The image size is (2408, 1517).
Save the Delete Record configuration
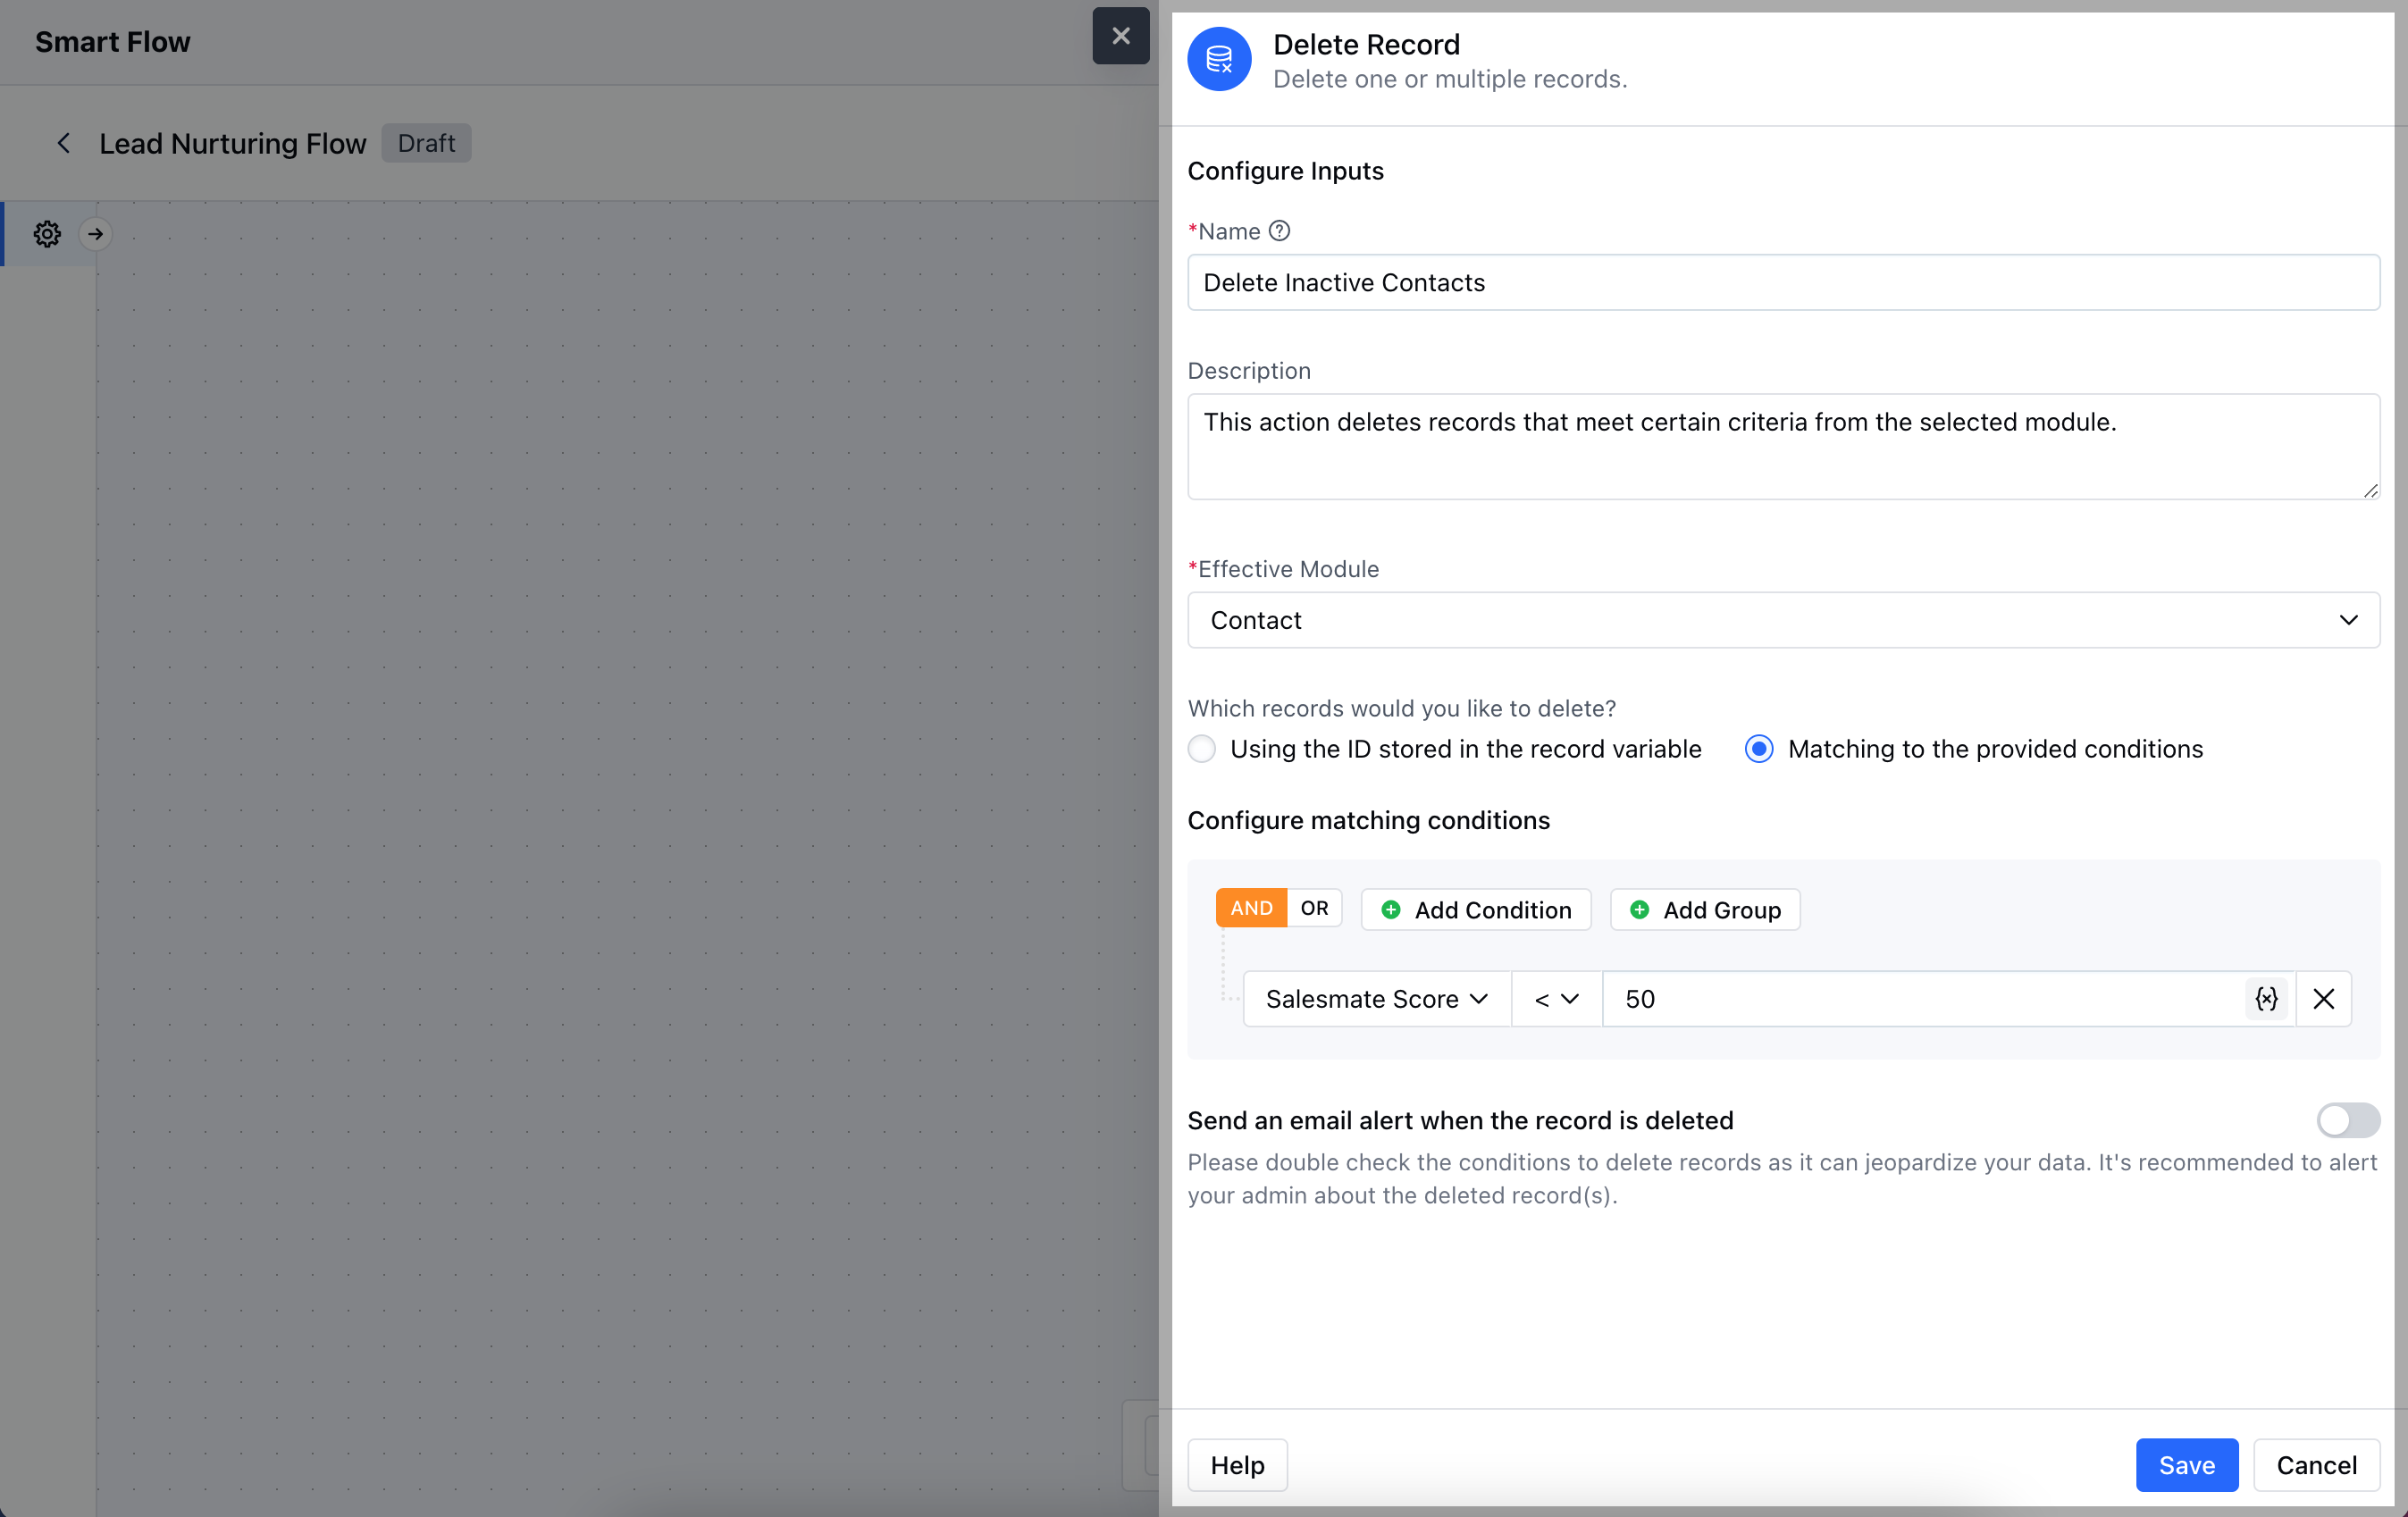point(2186,1464)
